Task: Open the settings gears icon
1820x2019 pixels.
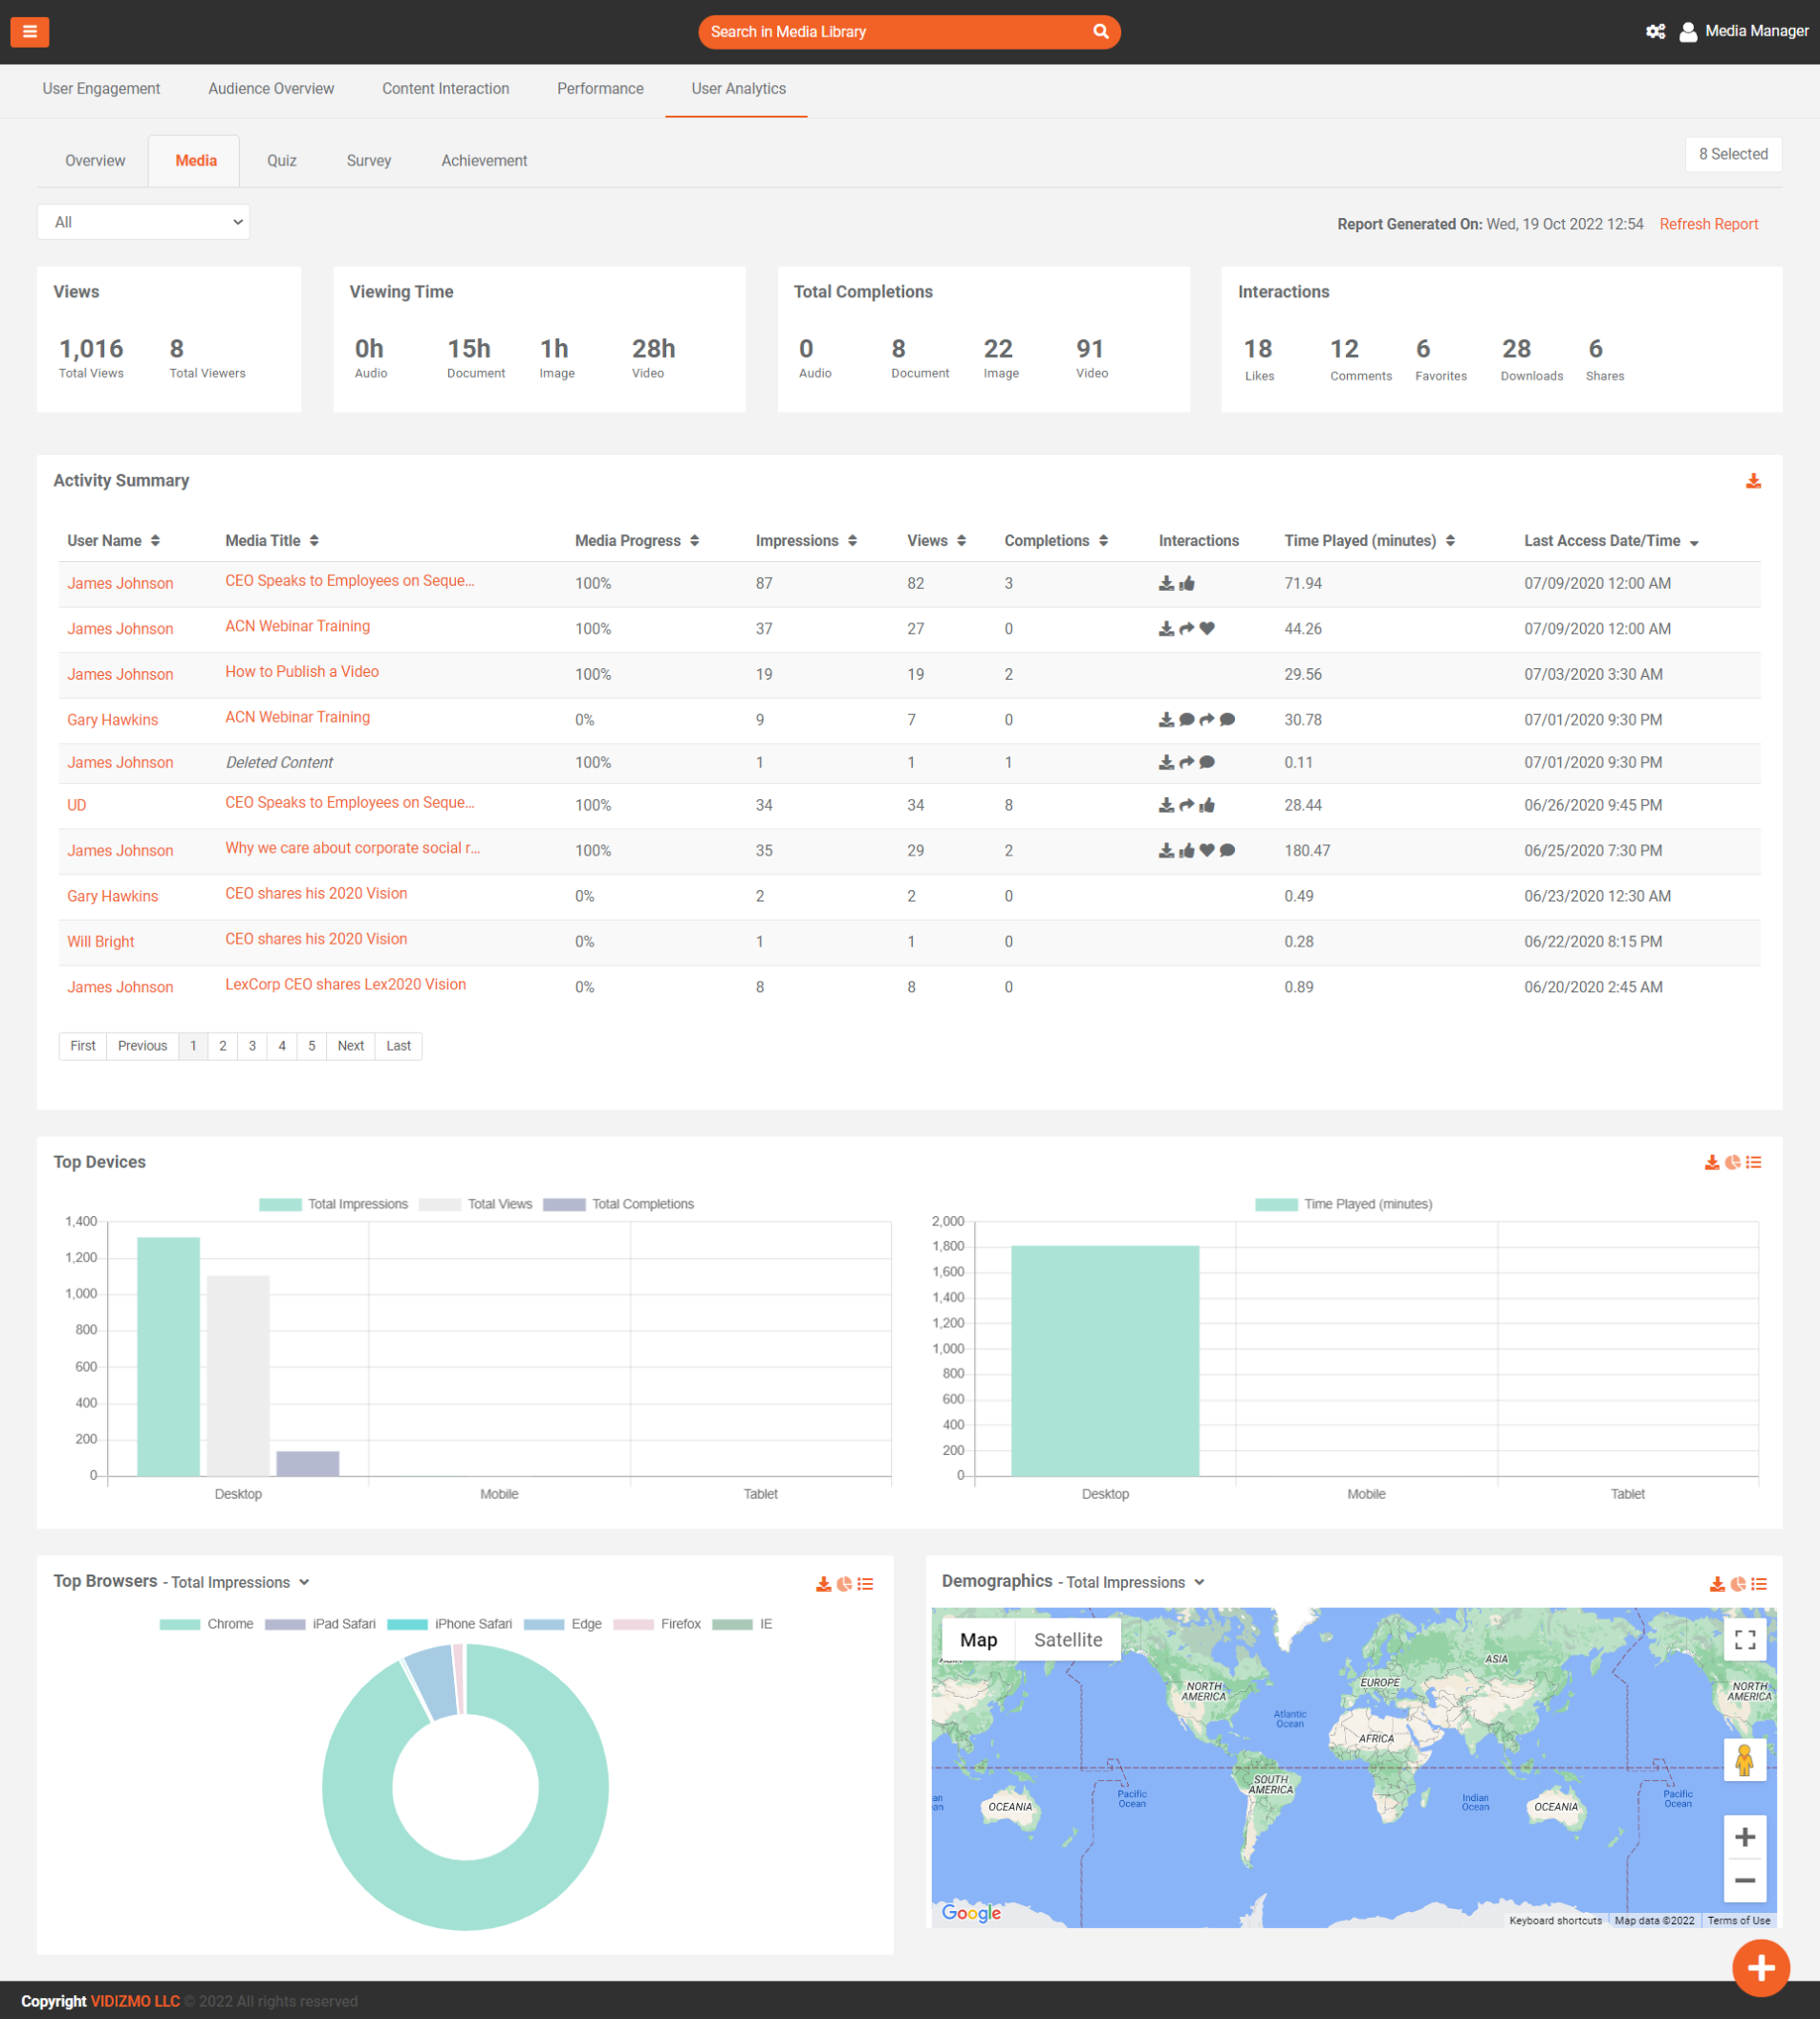Action: [x=1655, y=32]
